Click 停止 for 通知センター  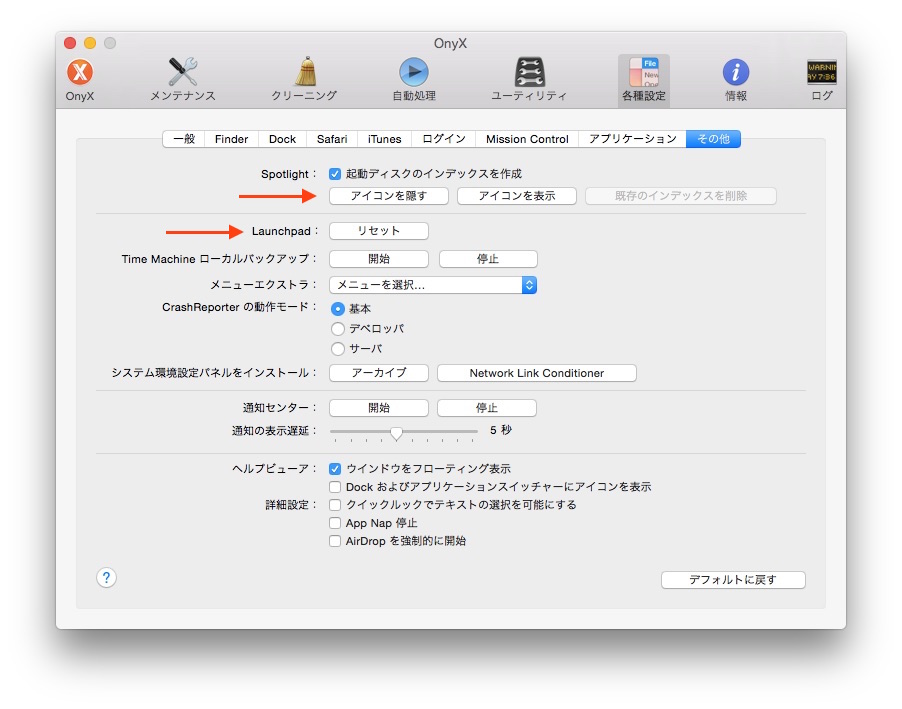pyautogui.click(x=487, y=408)
